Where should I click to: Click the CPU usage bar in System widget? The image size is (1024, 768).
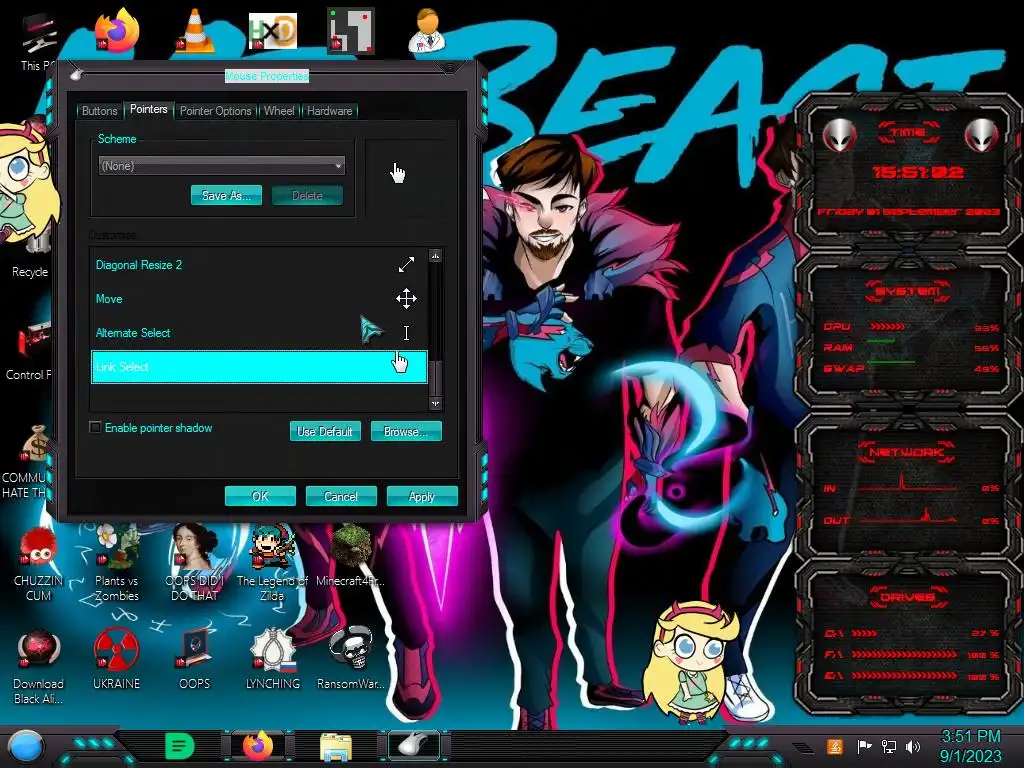(887, 326)
